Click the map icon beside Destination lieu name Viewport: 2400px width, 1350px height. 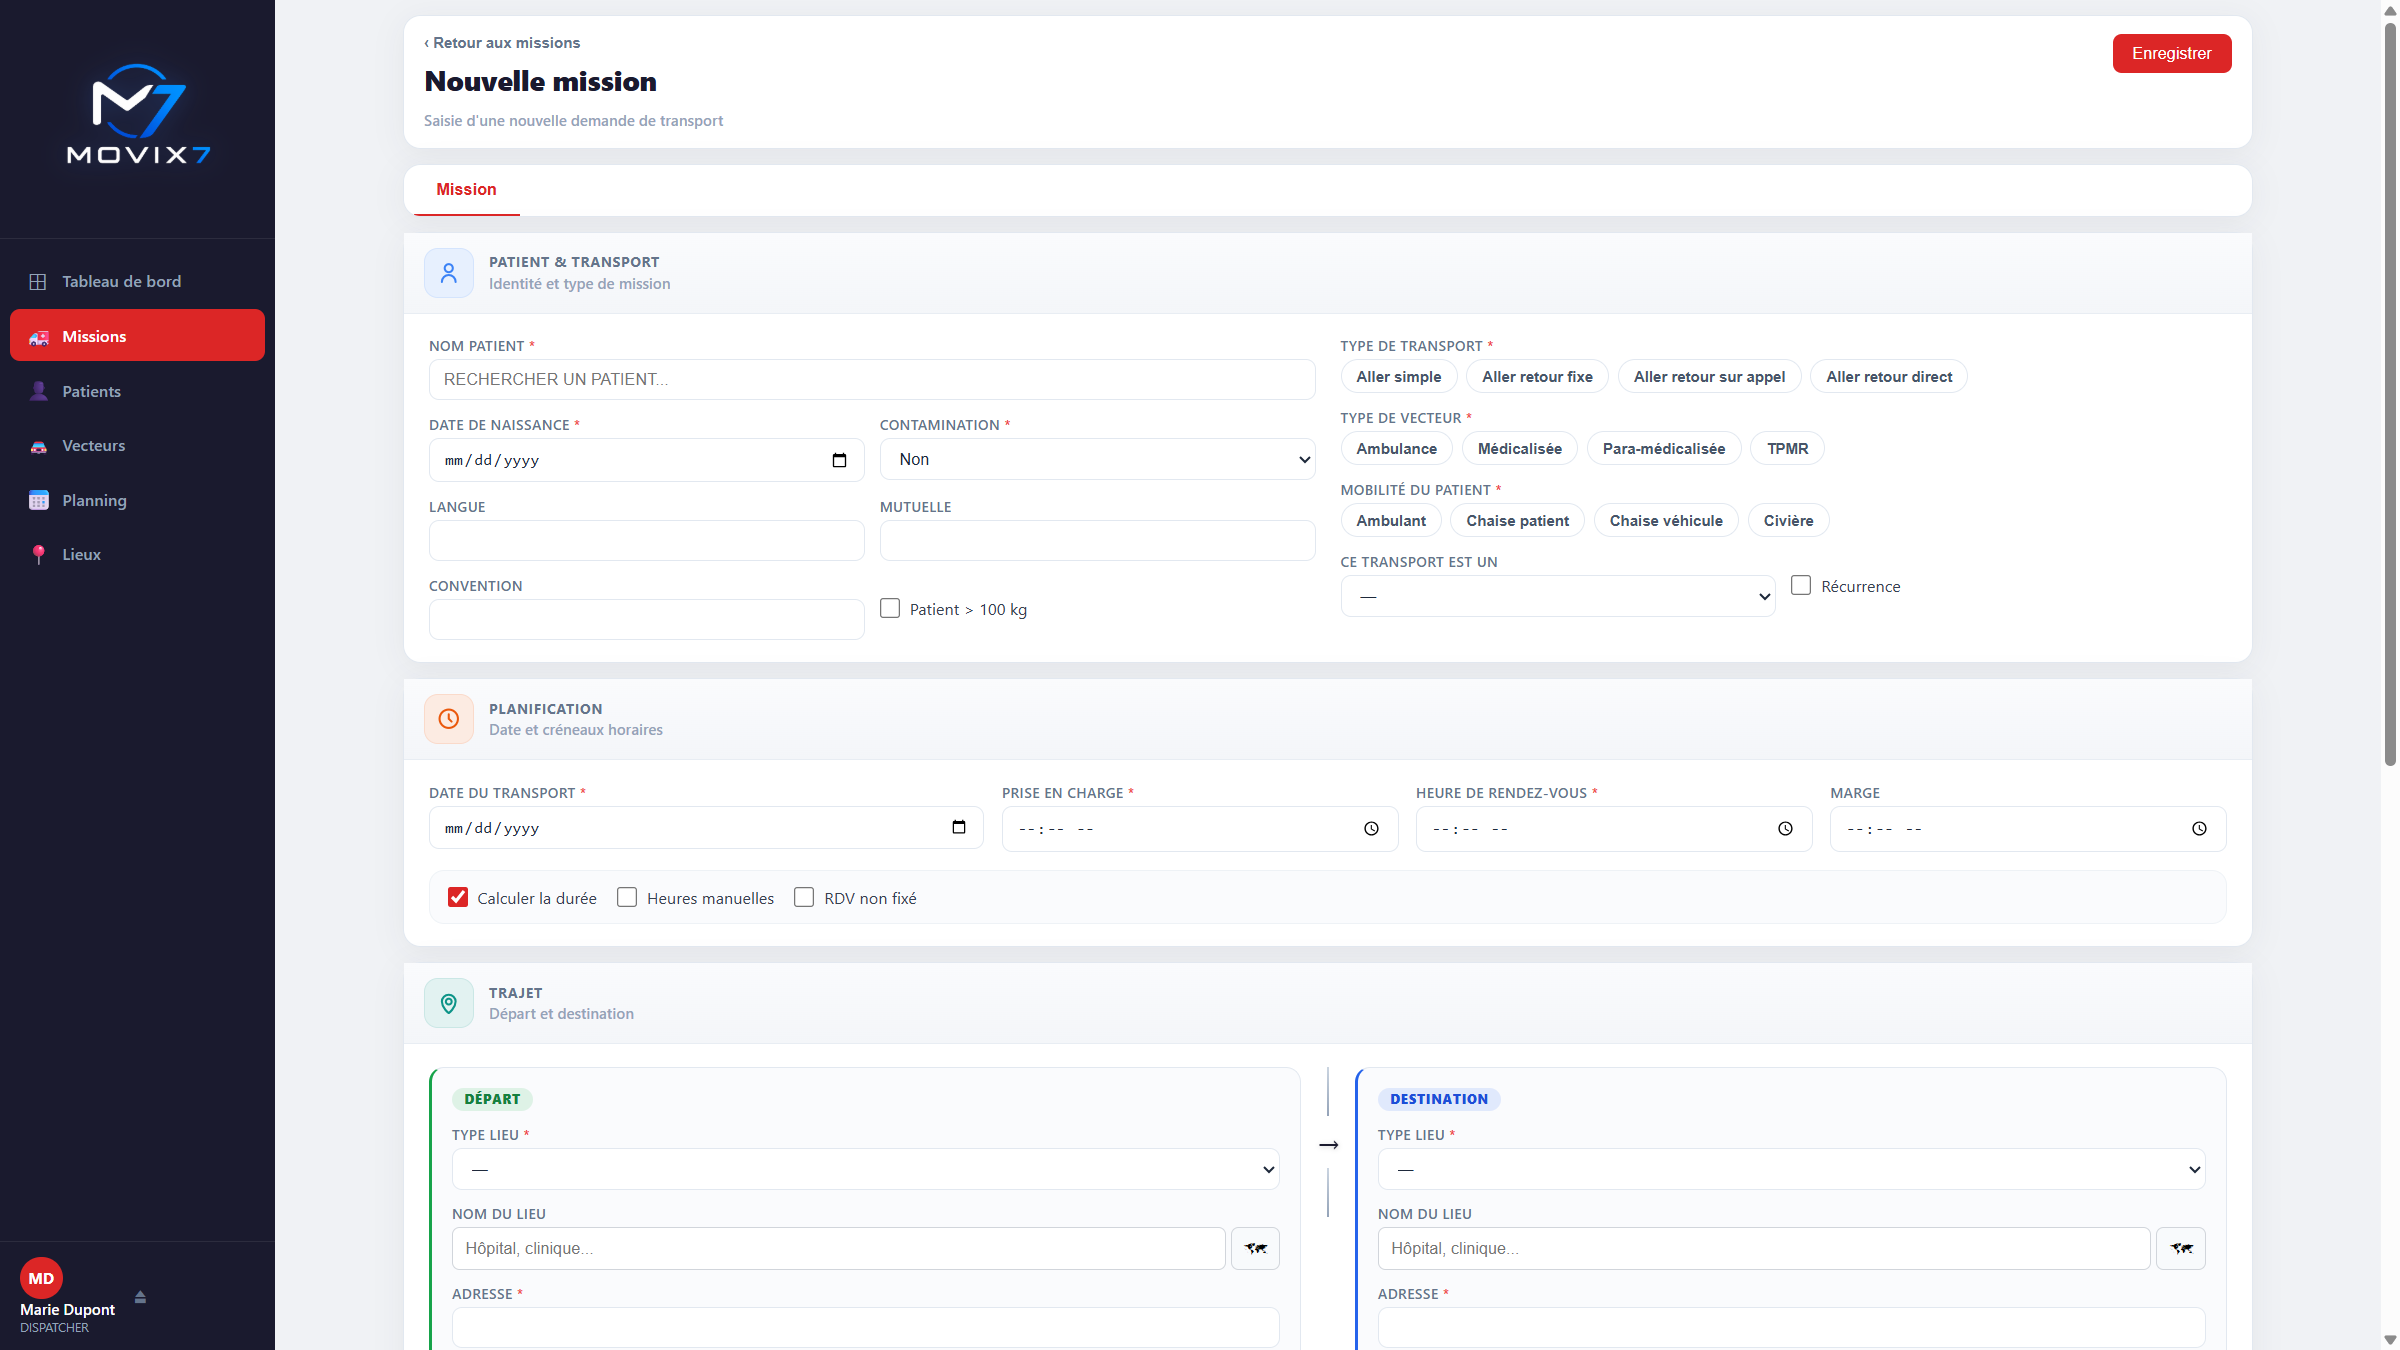click(2181, 1248)
